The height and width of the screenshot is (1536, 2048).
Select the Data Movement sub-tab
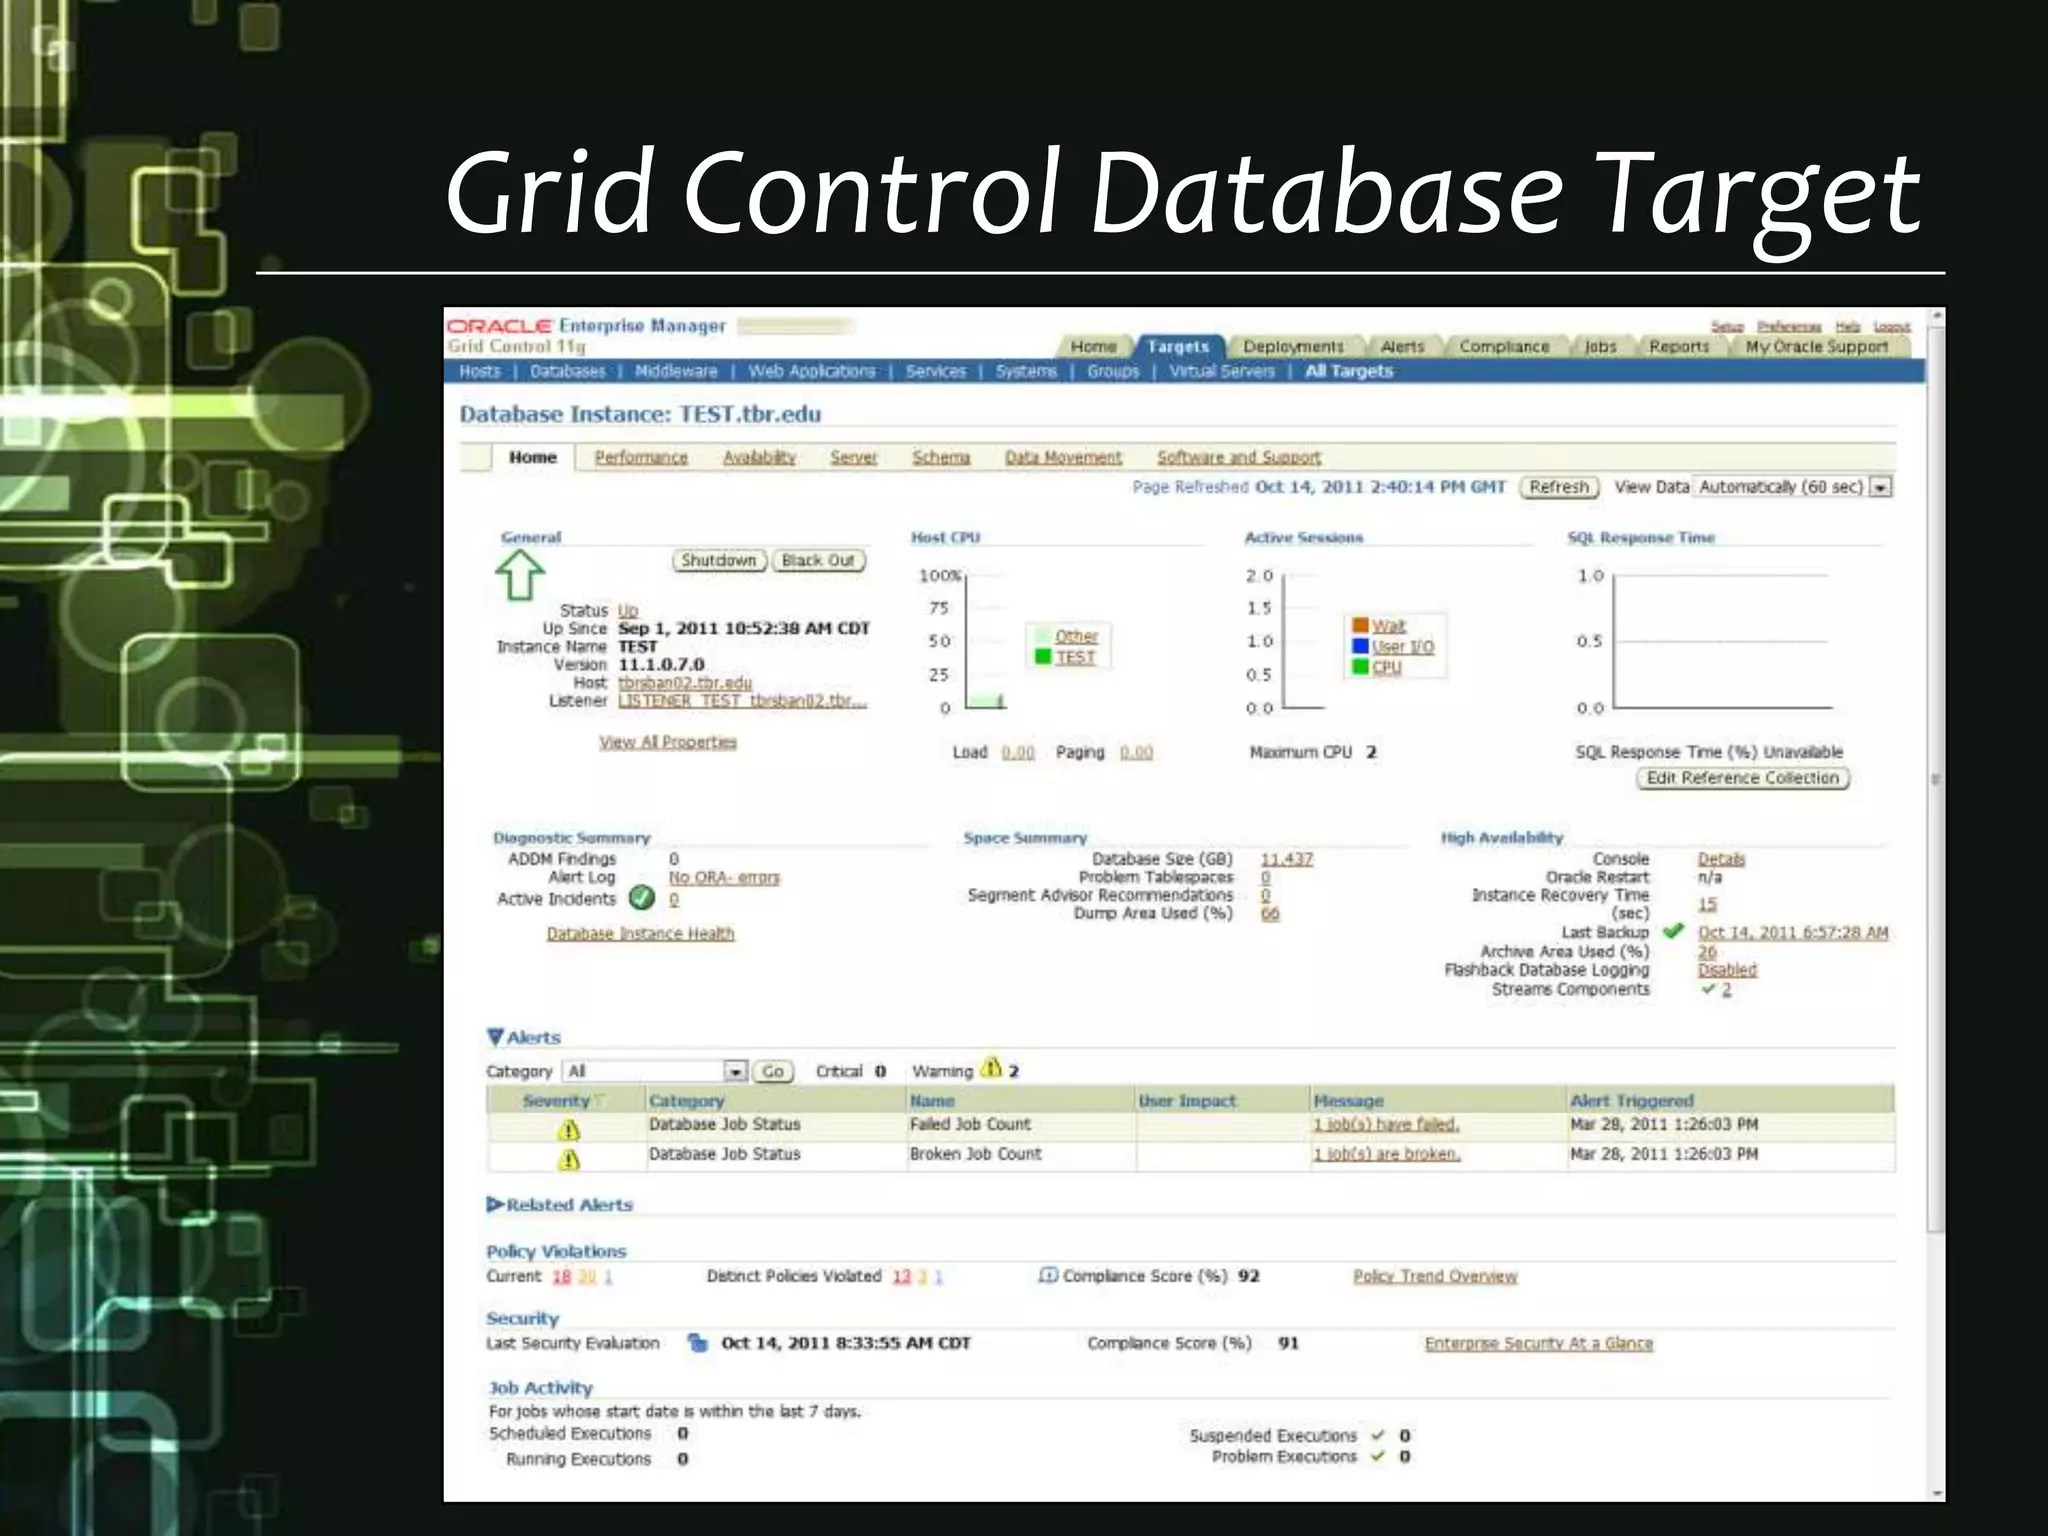point(1063,457)
